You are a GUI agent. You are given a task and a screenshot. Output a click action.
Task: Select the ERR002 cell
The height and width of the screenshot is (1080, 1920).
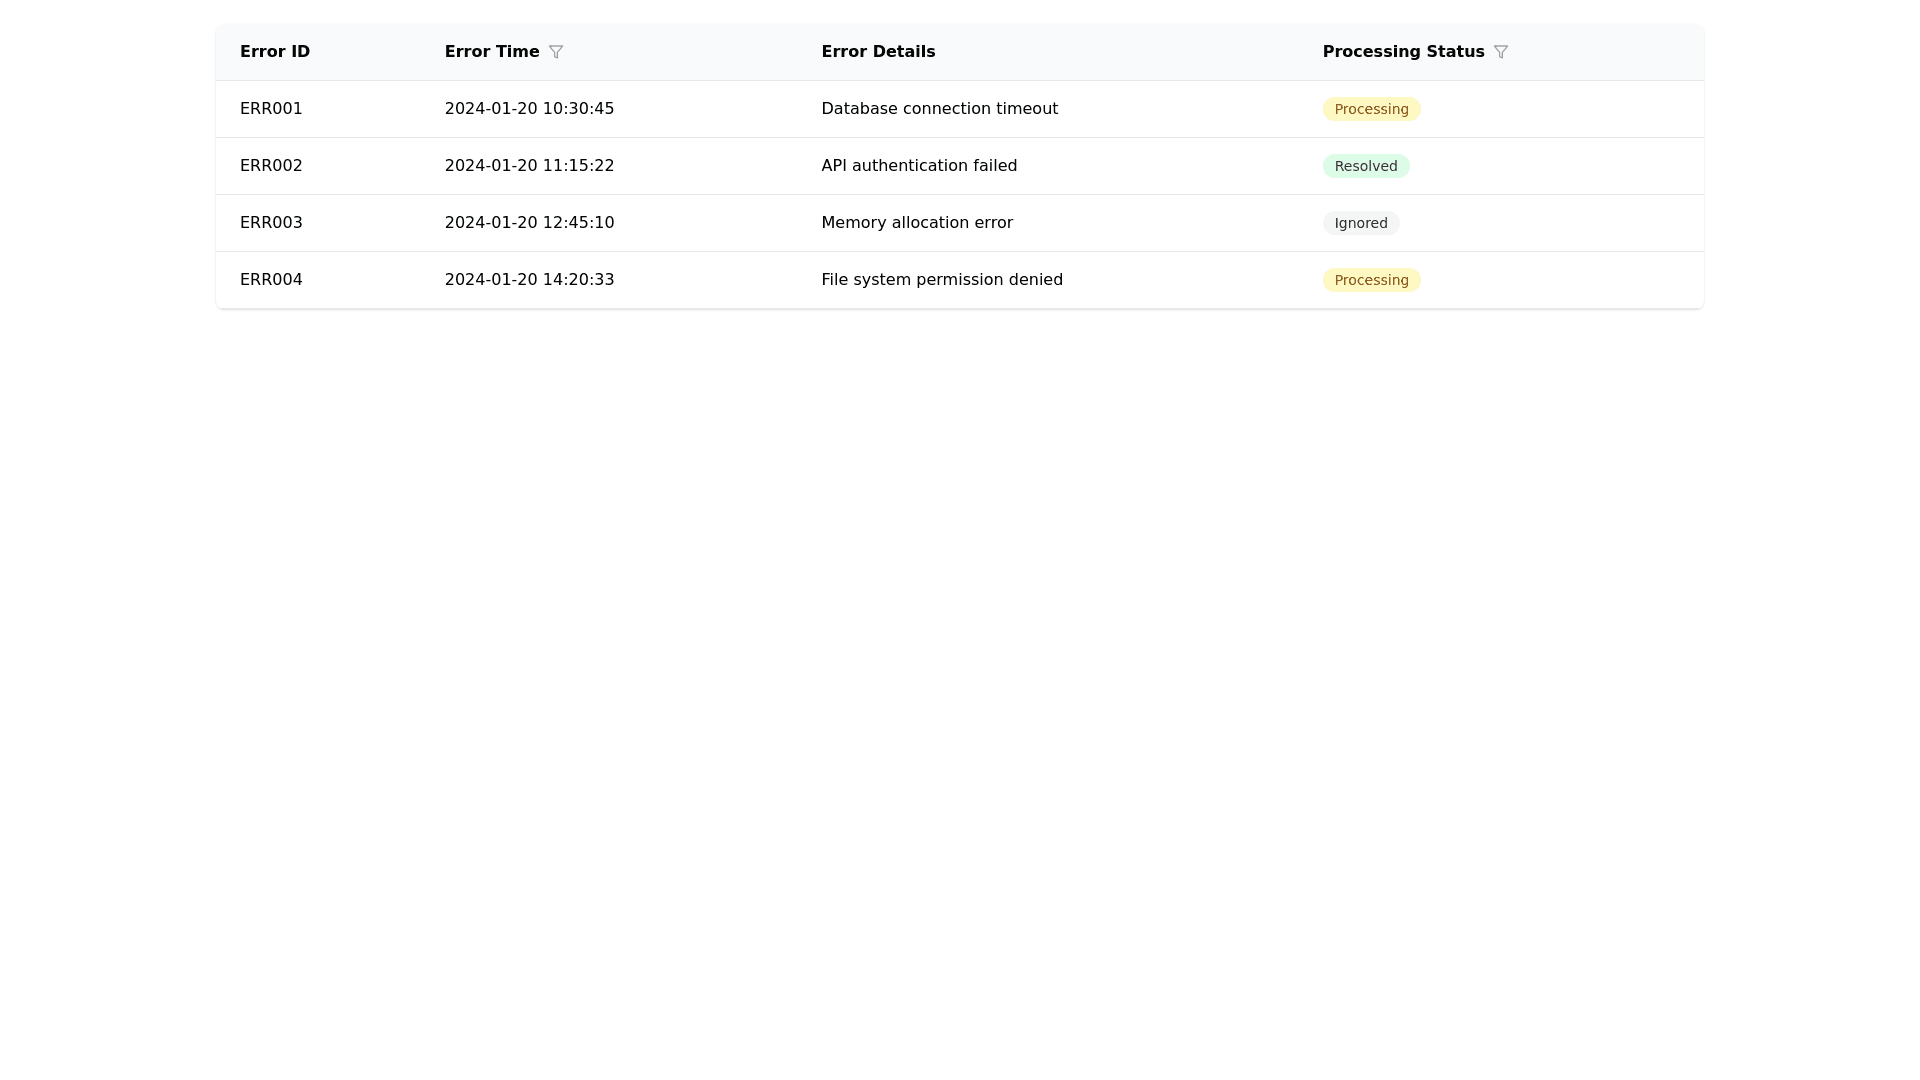click(x=271, y=166)
